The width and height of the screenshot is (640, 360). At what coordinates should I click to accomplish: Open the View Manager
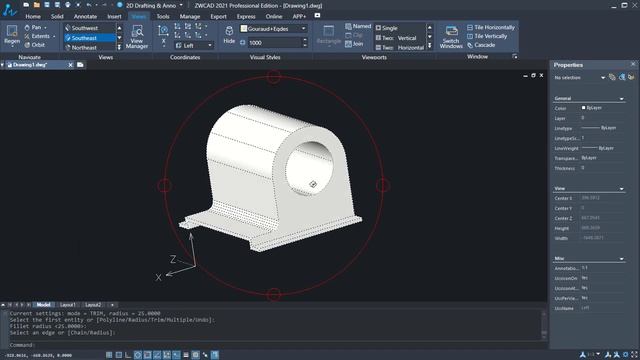(x=137, y=37)
